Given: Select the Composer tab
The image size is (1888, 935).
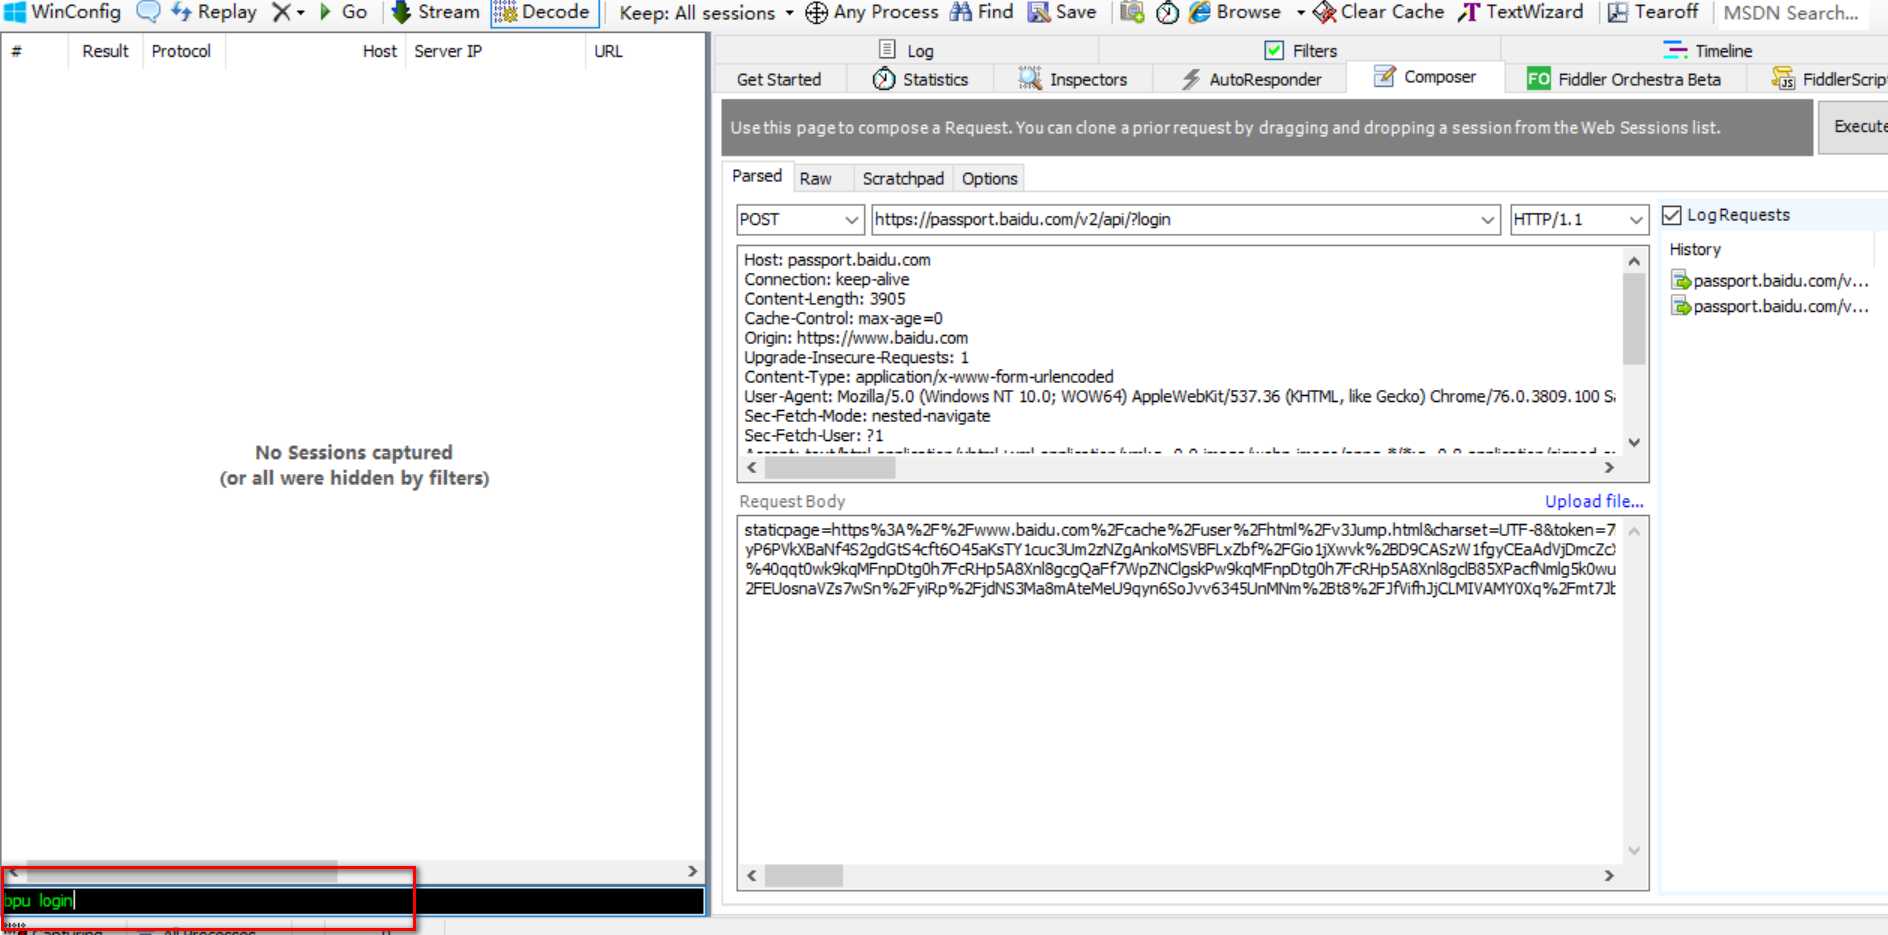Looking at the screenshot, I should click(1425, 77).
